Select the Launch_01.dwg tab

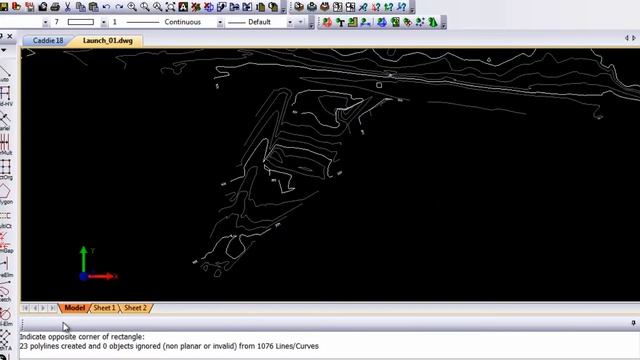108,41
